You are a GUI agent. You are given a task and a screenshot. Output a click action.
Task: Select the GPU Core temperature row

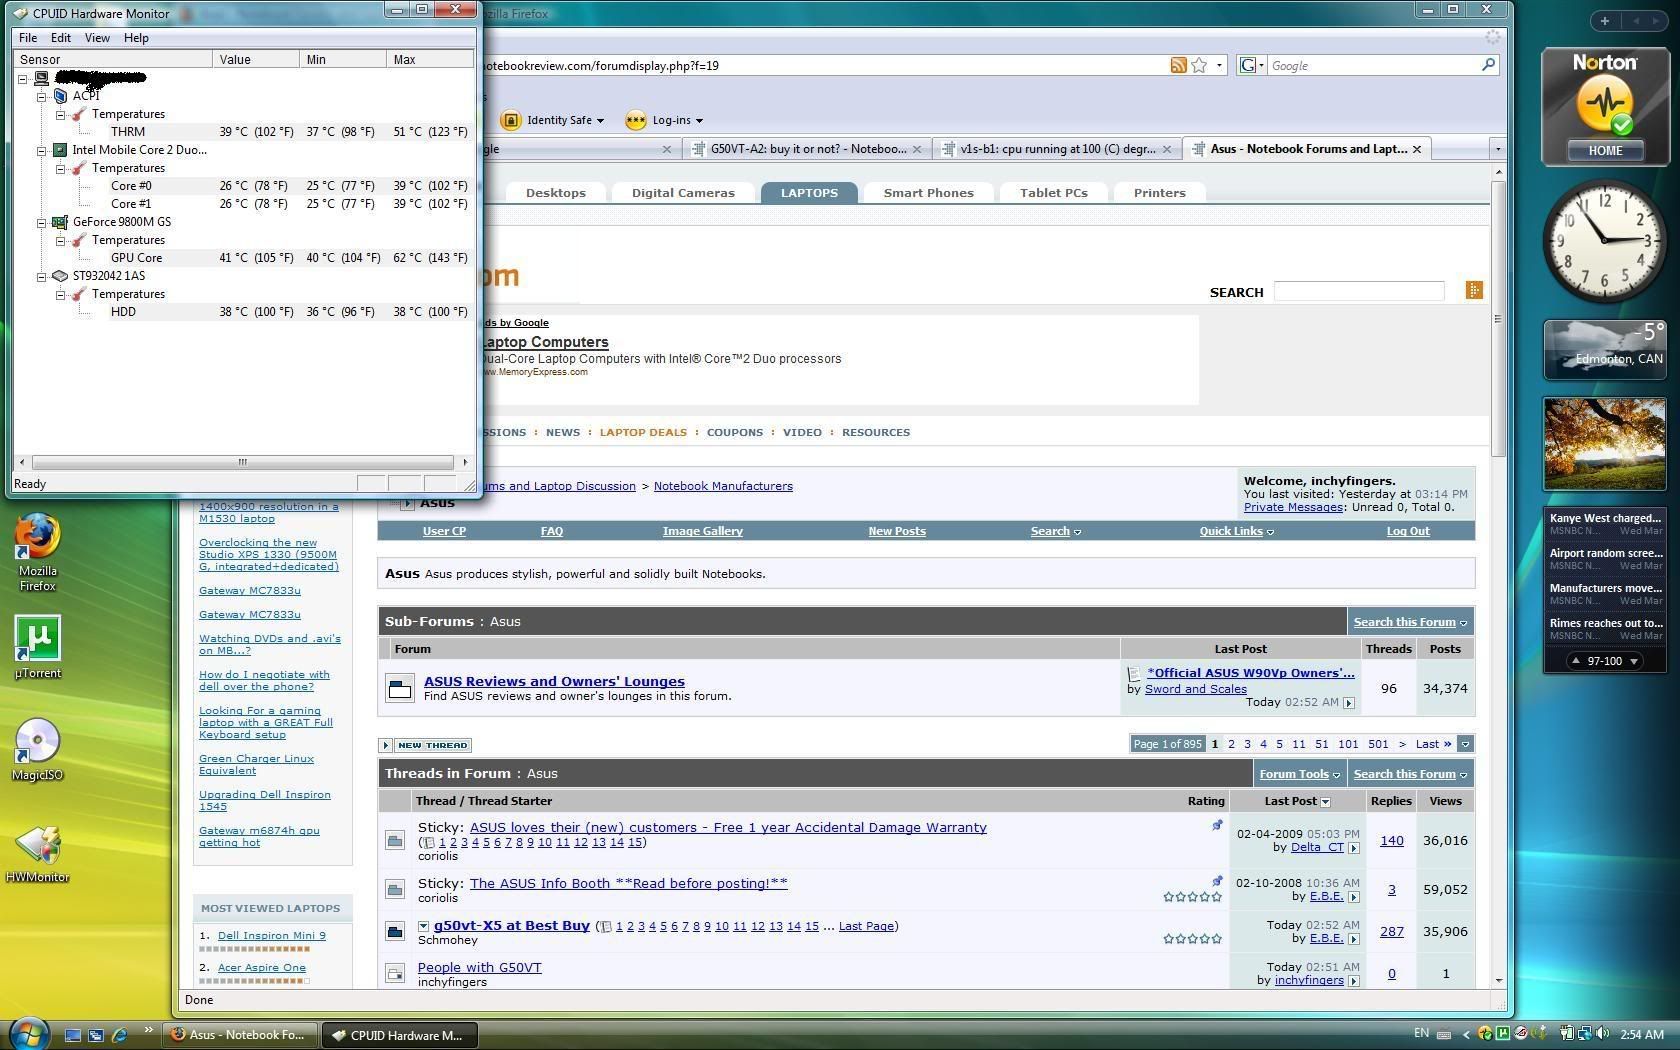(243, 258)
